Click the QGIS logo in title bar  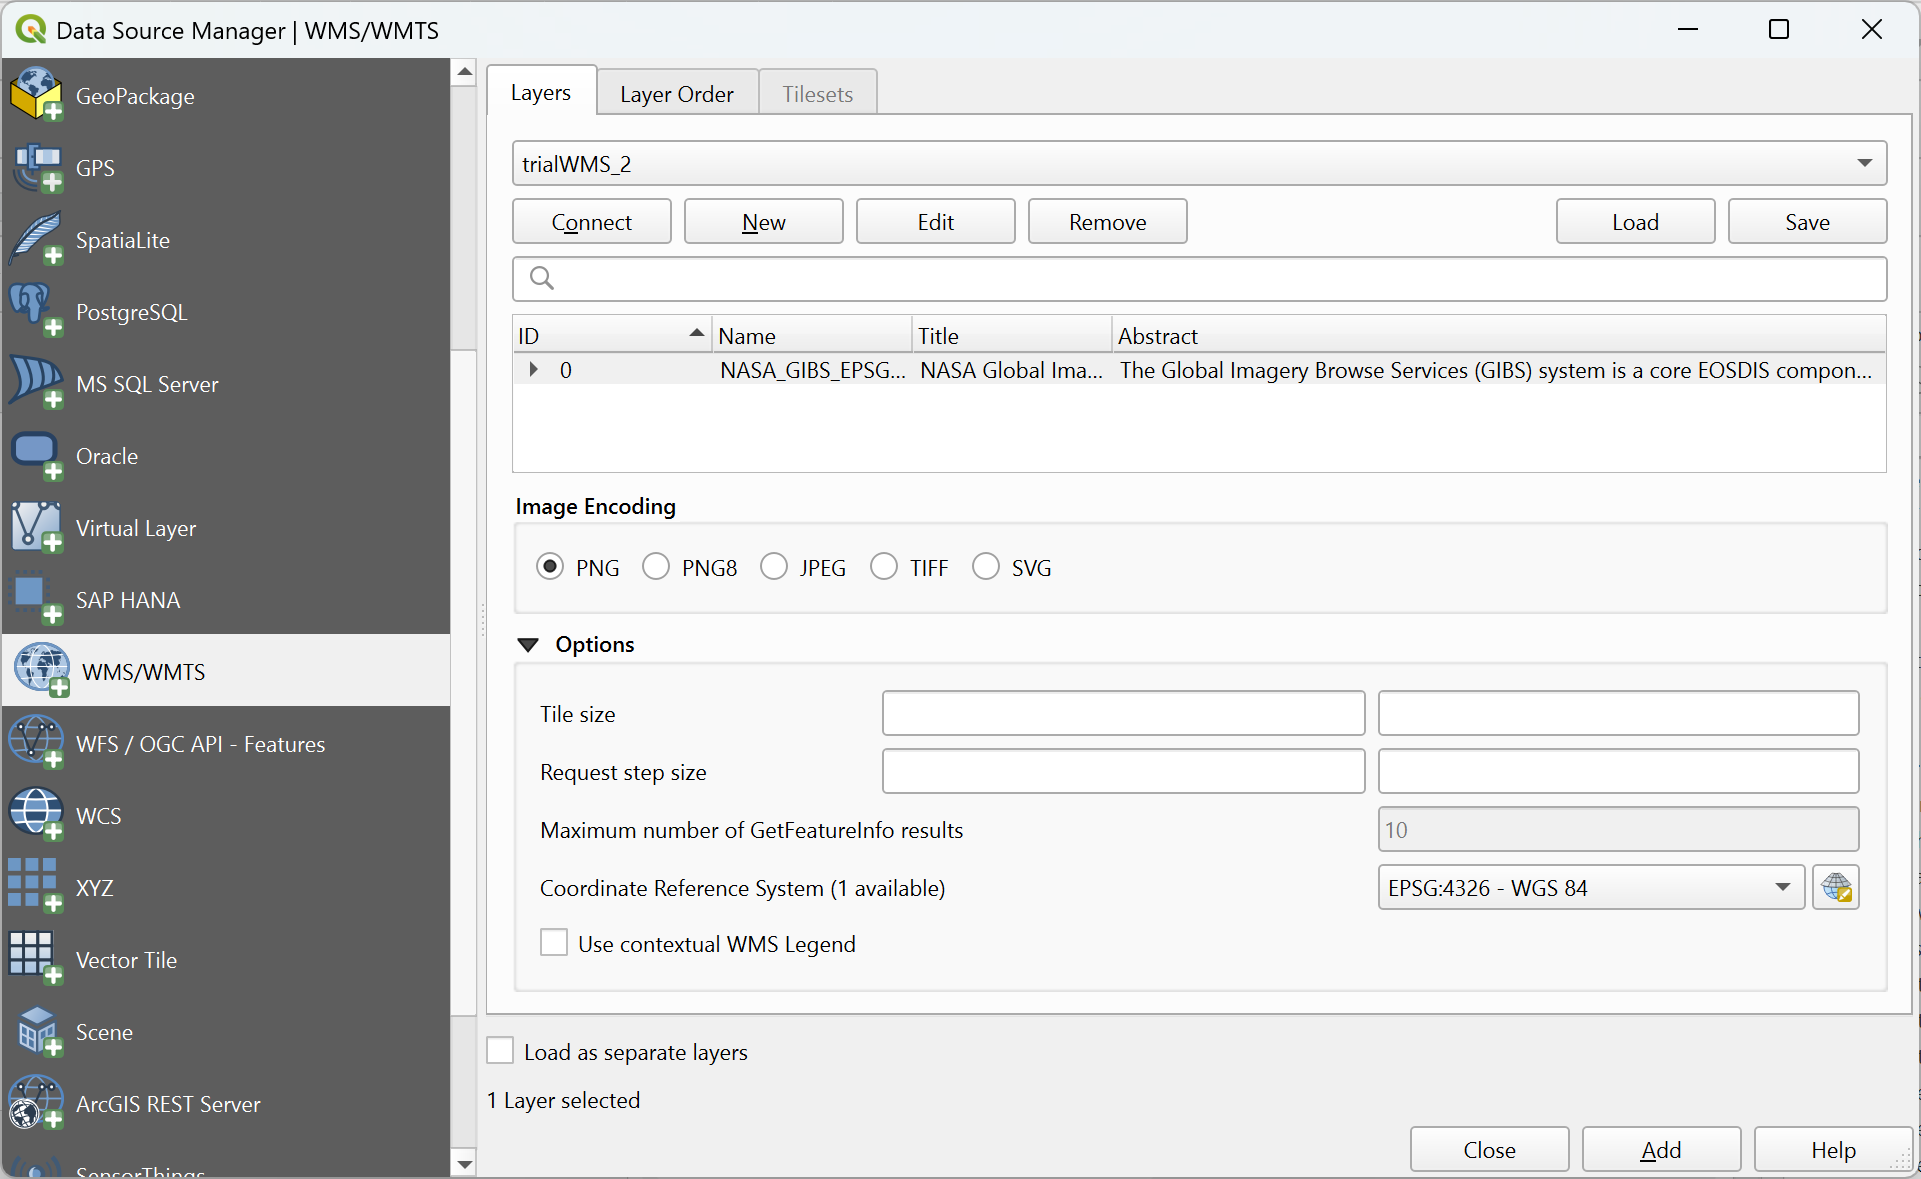(31, 29)
